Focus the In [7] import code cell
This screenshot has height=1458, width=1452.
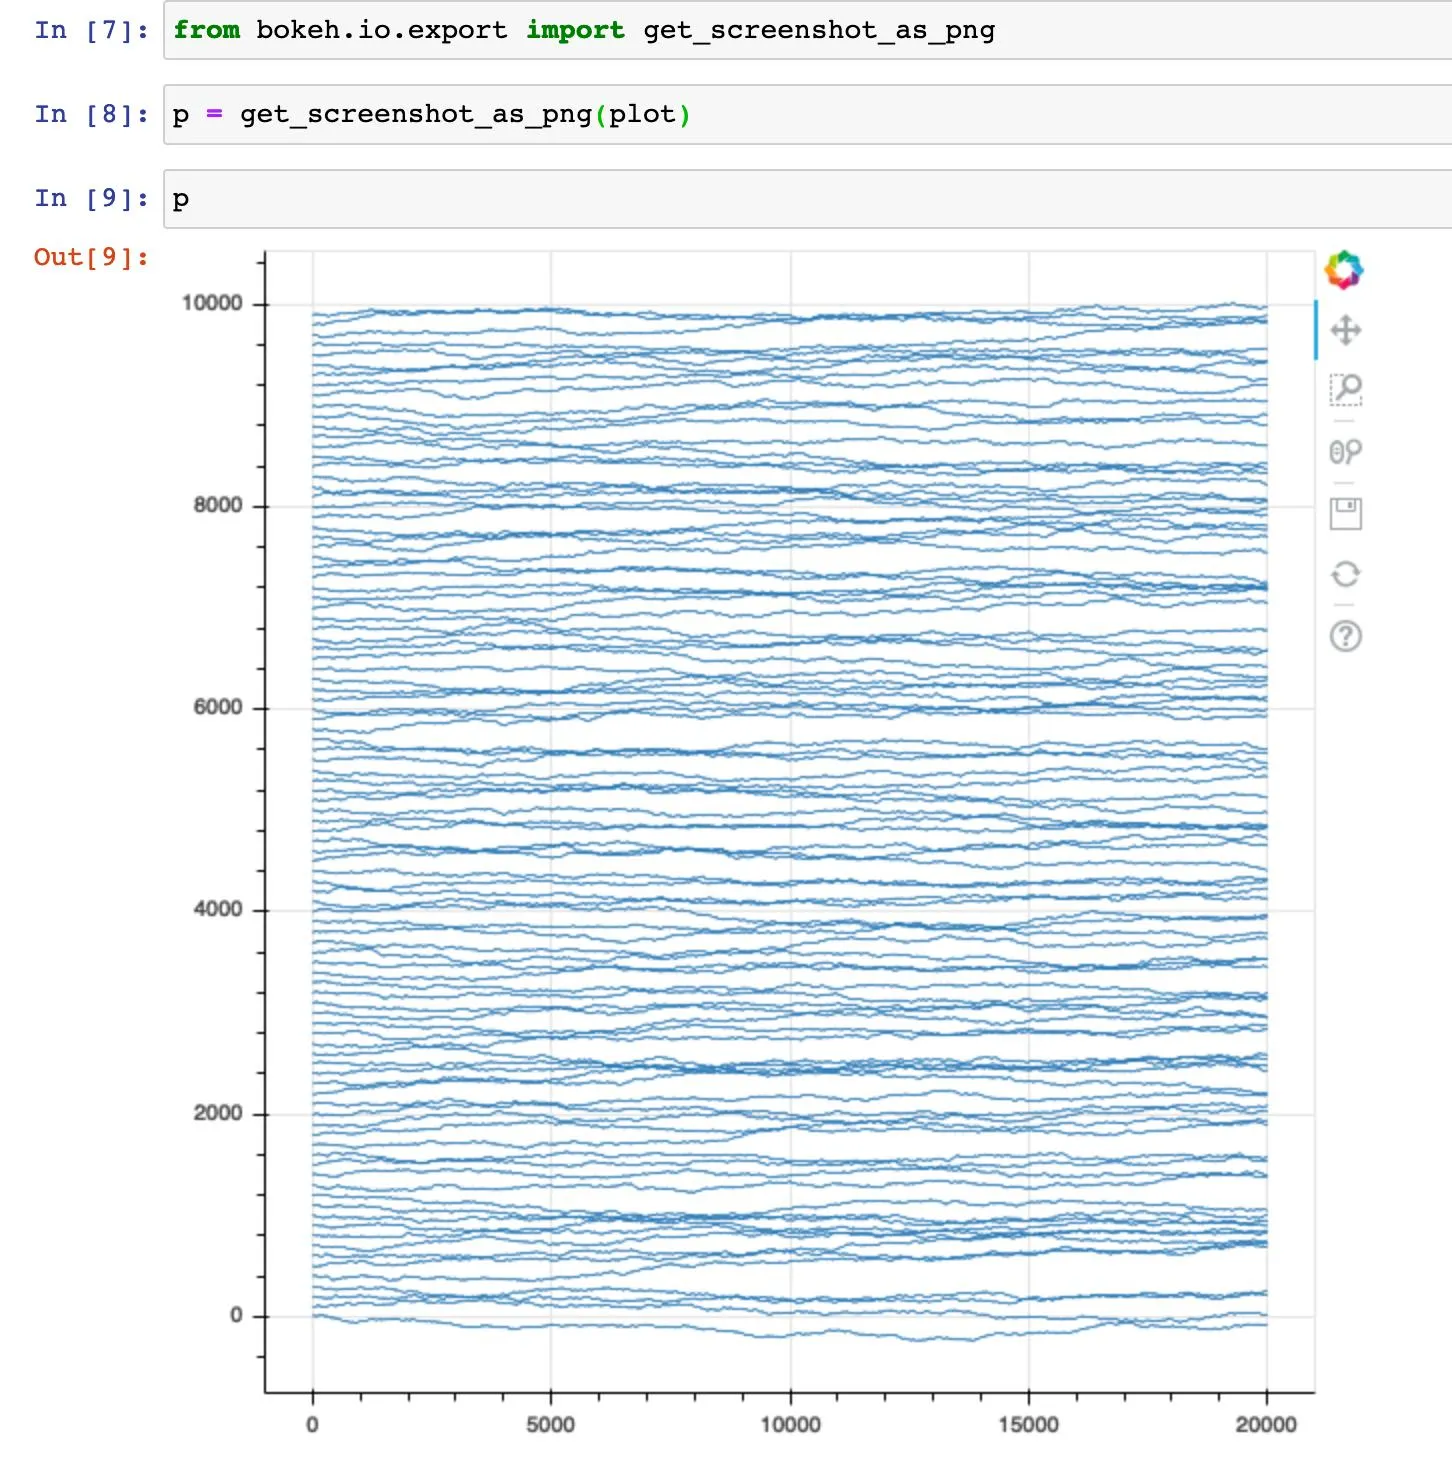807,30
